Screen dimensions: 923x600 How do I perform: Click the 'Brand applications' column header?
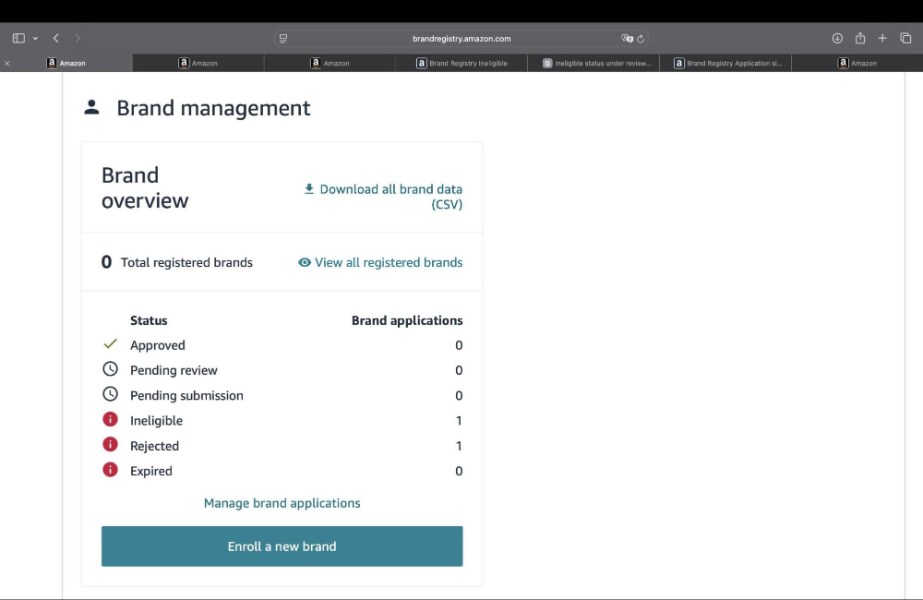point(407,321)
